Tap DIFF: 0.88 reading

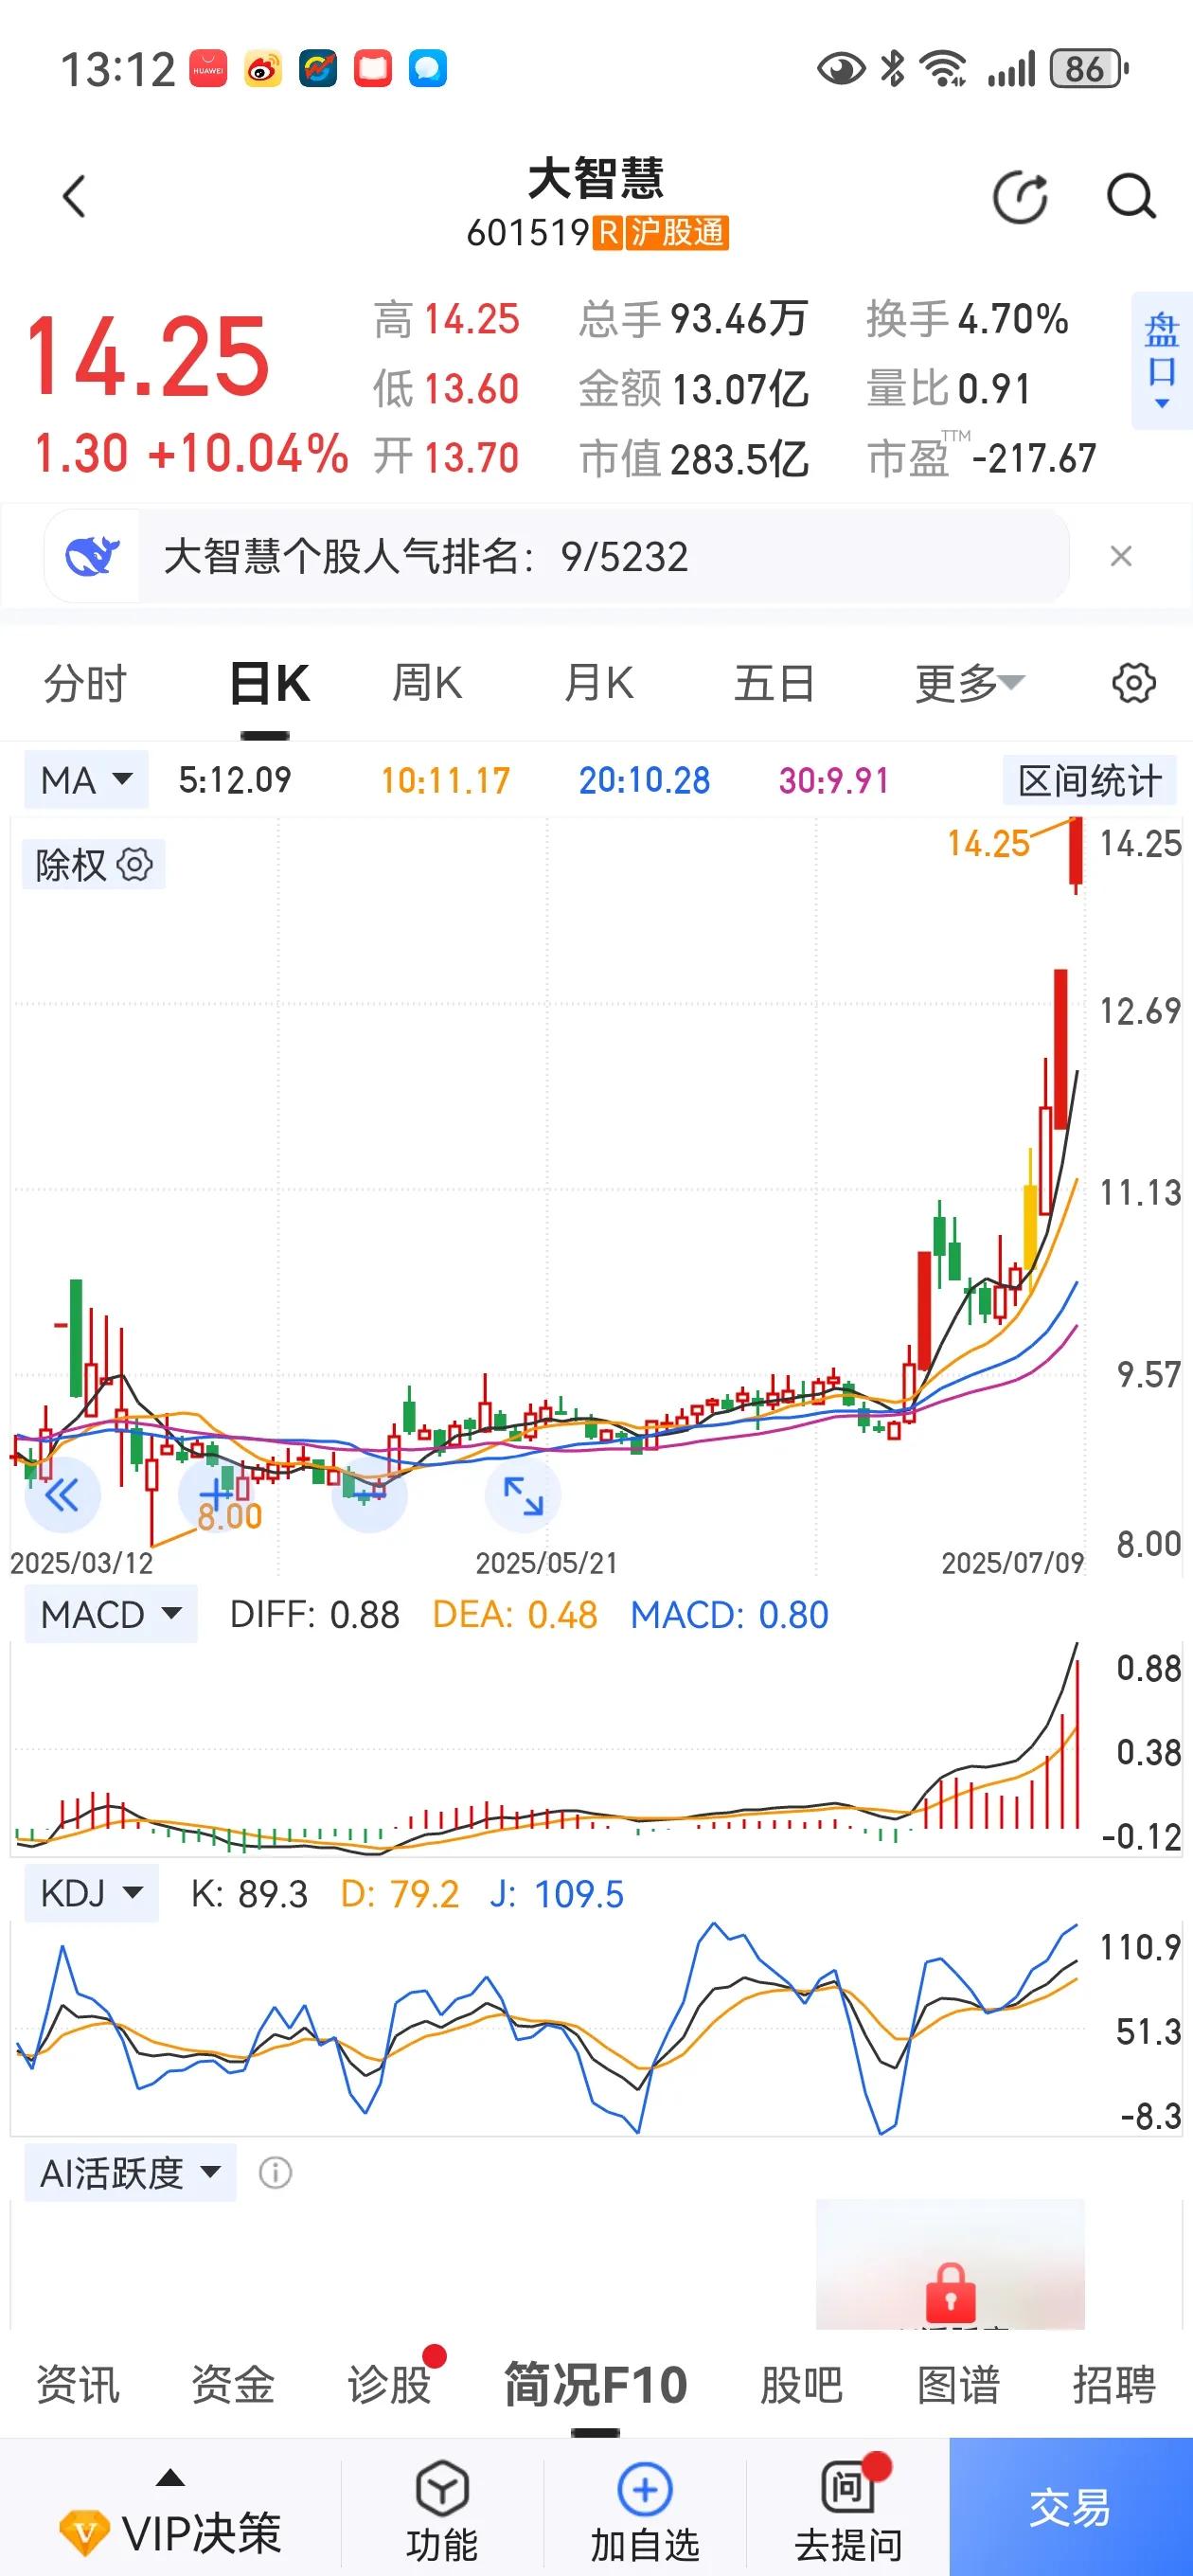(314, 1615)
